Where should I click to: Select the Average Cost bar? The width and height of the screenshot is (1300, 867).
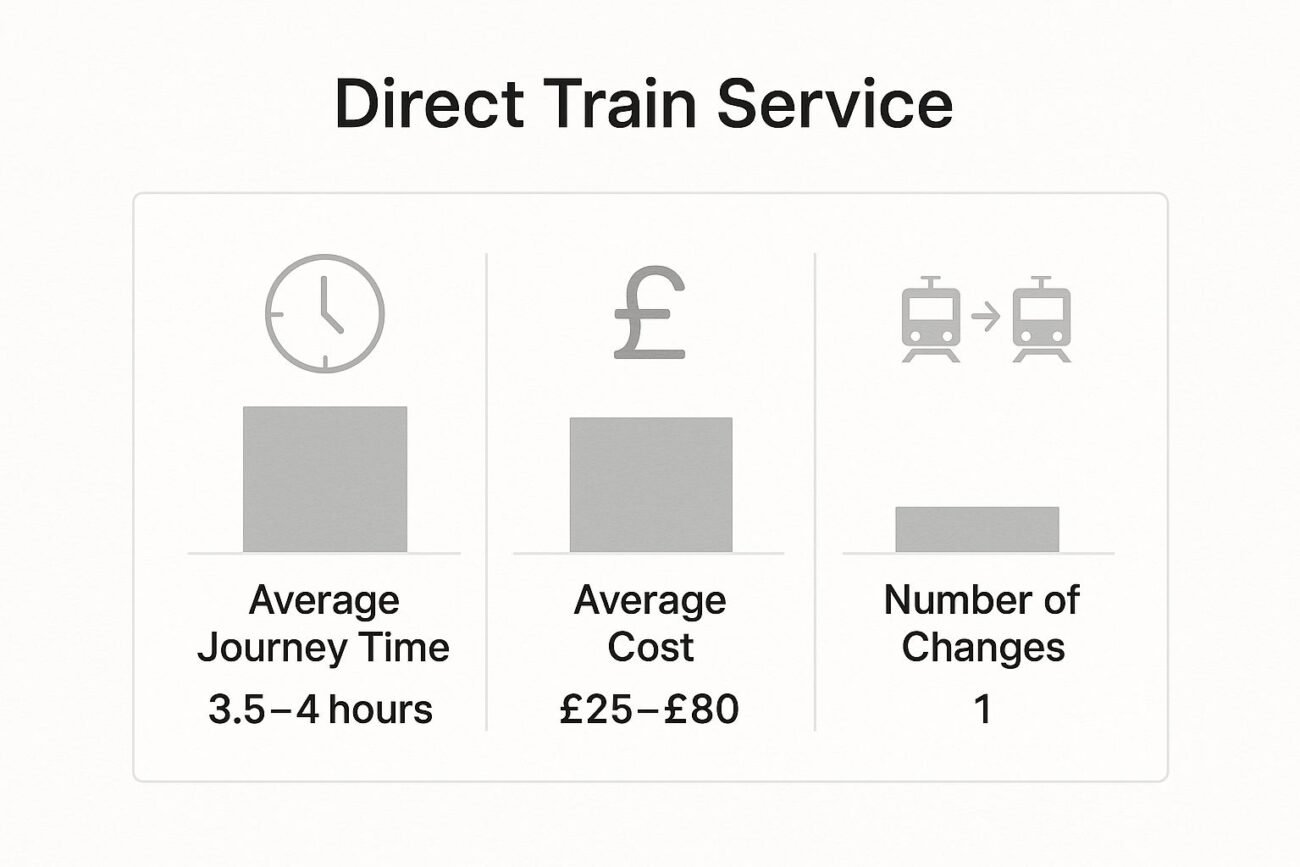[651, 484]
